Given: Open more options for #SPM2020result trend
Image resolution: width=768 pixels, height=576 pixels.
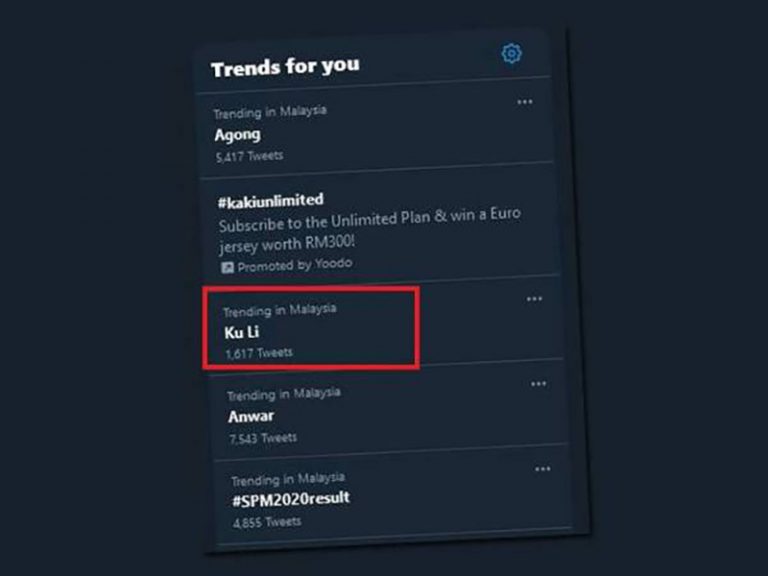Looking at the screenshot, I should 542,469.
